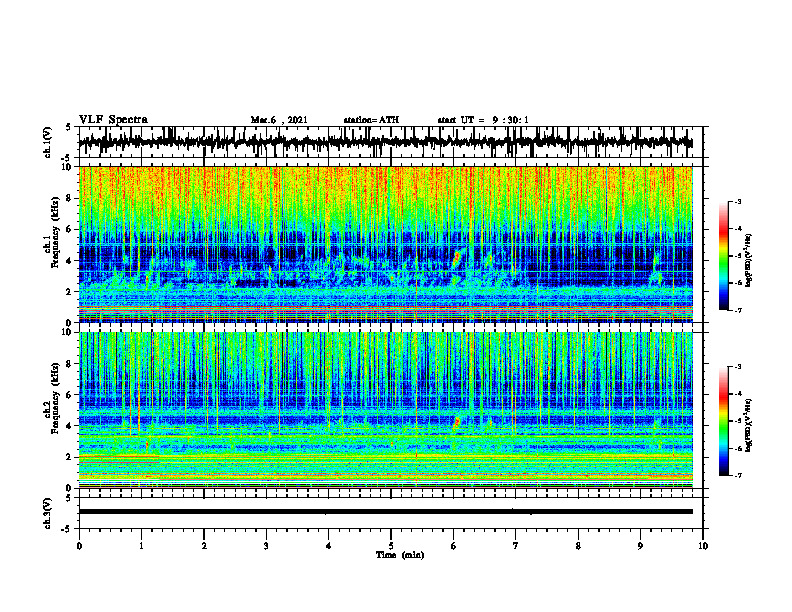Image resolution: width=792 pixels, height=612 pixels.
Task: Click the "5" tick on the ch.1(V) axis
Action: point(70,128)
